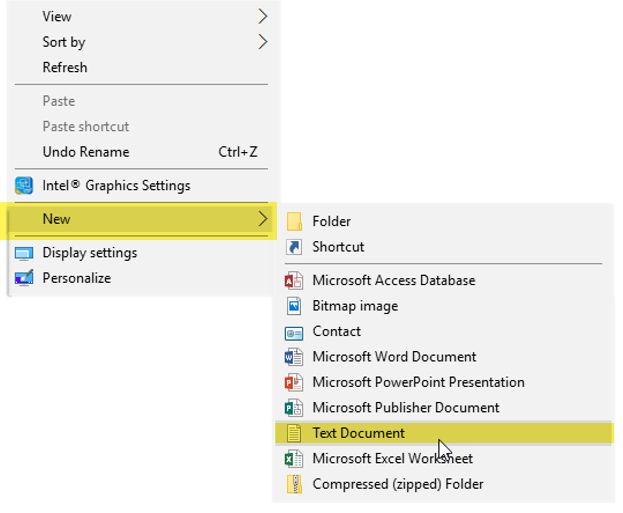The width and height of the screenshot is (623, 513).
Task: Choose Refresh from the context menu
Action: coord(65,68)
